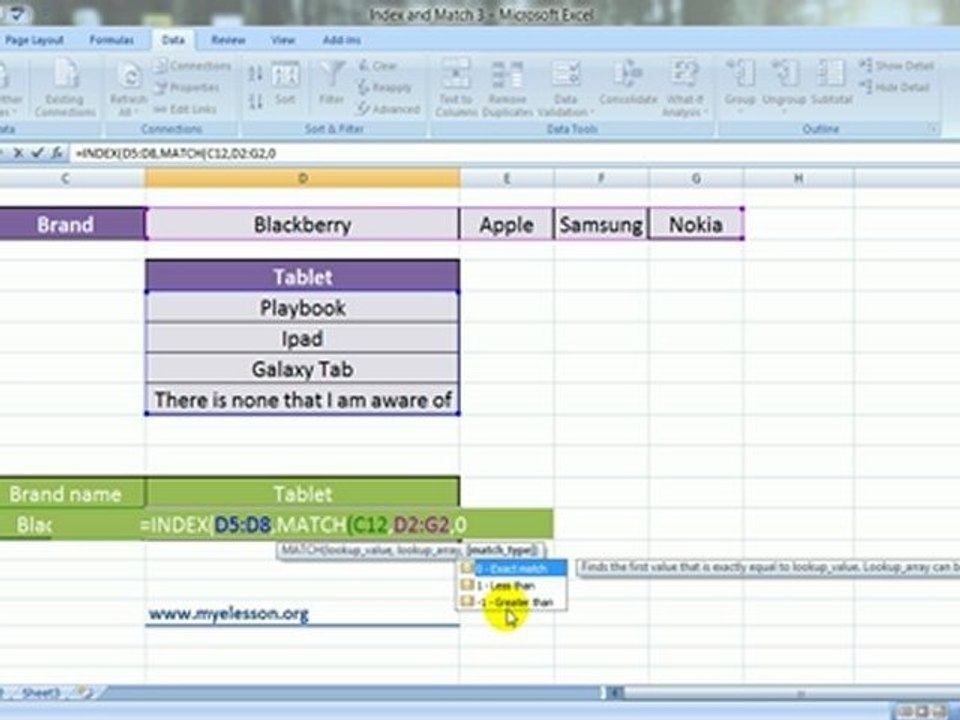This screenshot has width=960, height=720.
Task: Click Remove Duplicates
Action: (x=507, y=87)
